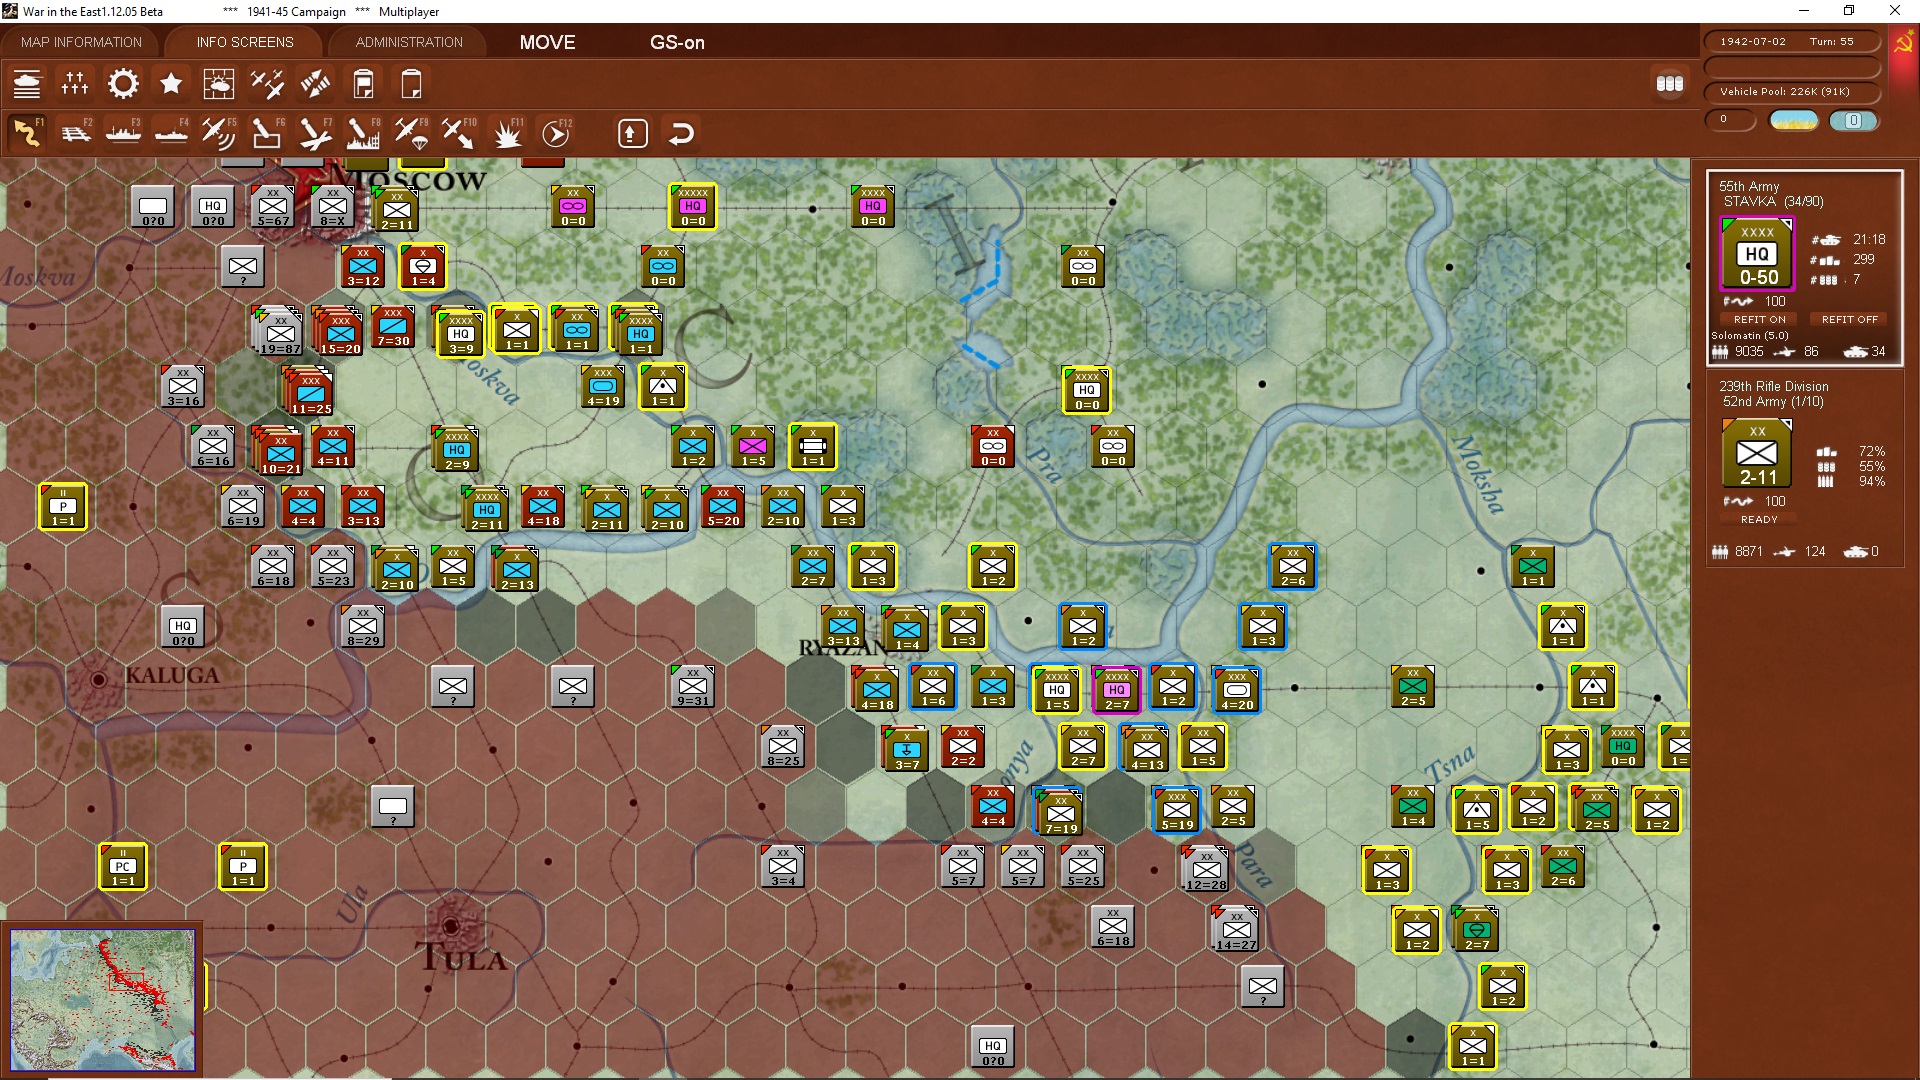This screenshot has height=1080, width=1920.
Task: Select F10 air transfer mode
Action: click(x=459, y=133)
